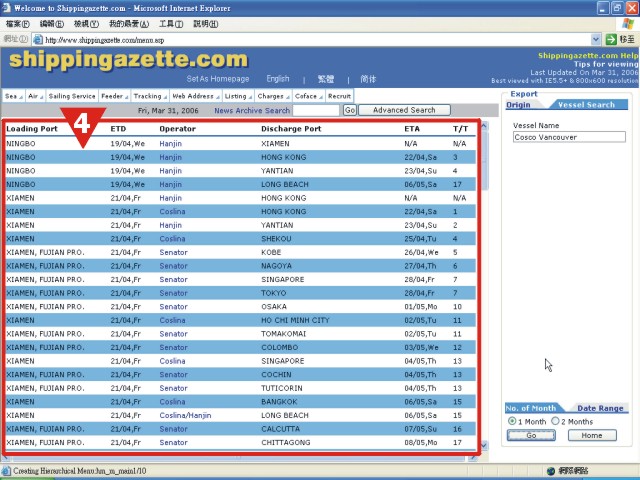Click the shippingazette.com logo

(x=128, y=60)
